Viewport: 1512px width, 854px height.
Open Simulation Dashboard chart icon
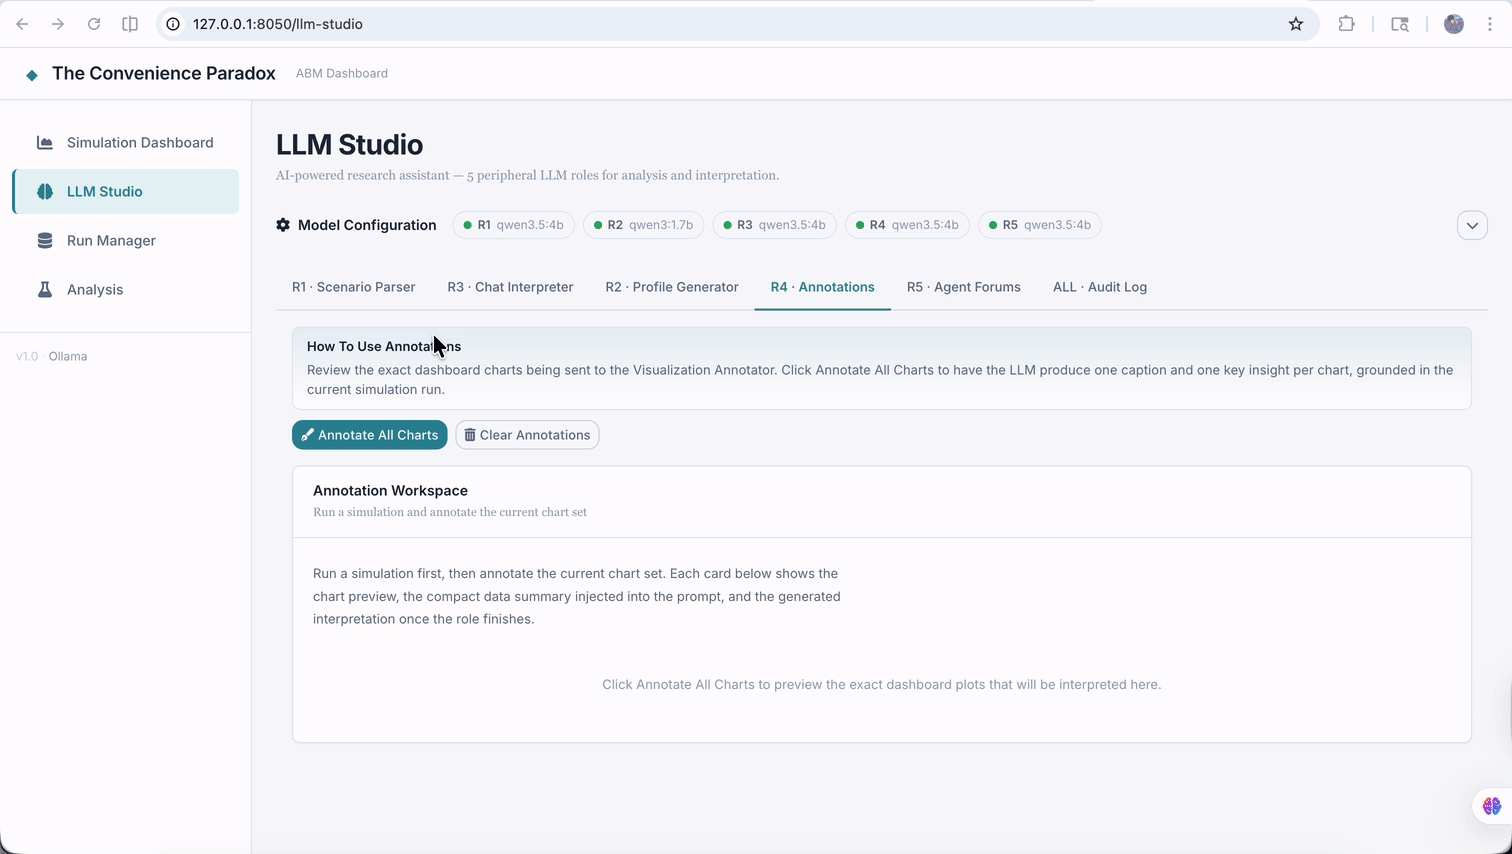click(x=45, y=143)
